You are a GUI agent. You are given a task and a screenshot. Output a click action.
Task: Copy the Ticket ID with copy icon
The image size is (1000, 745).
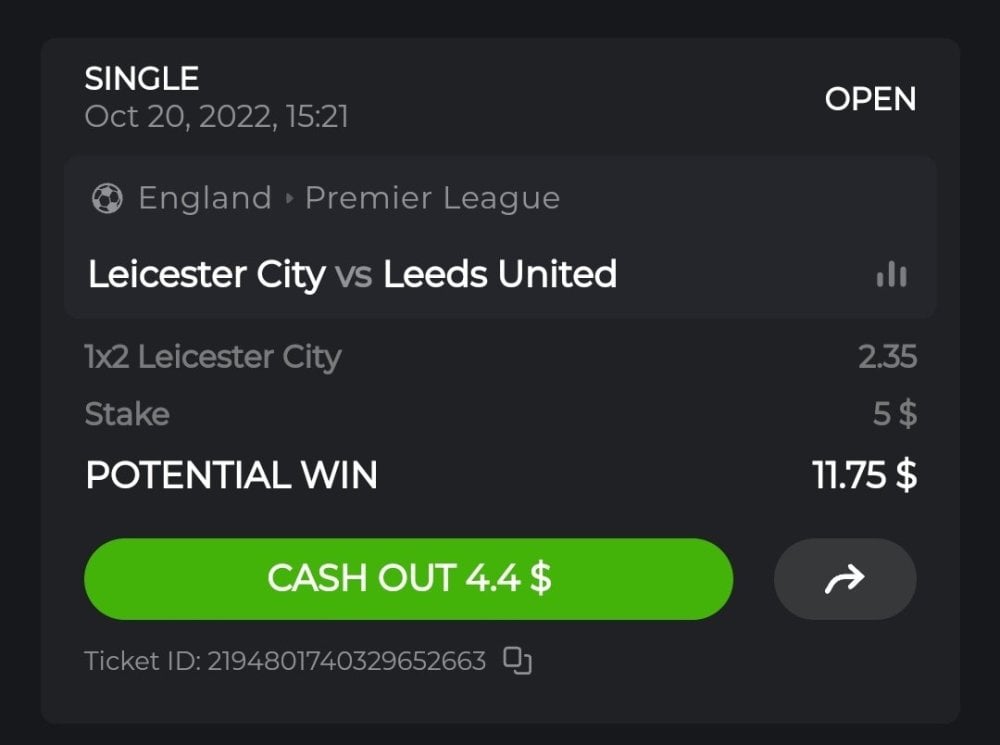[517, 660]
